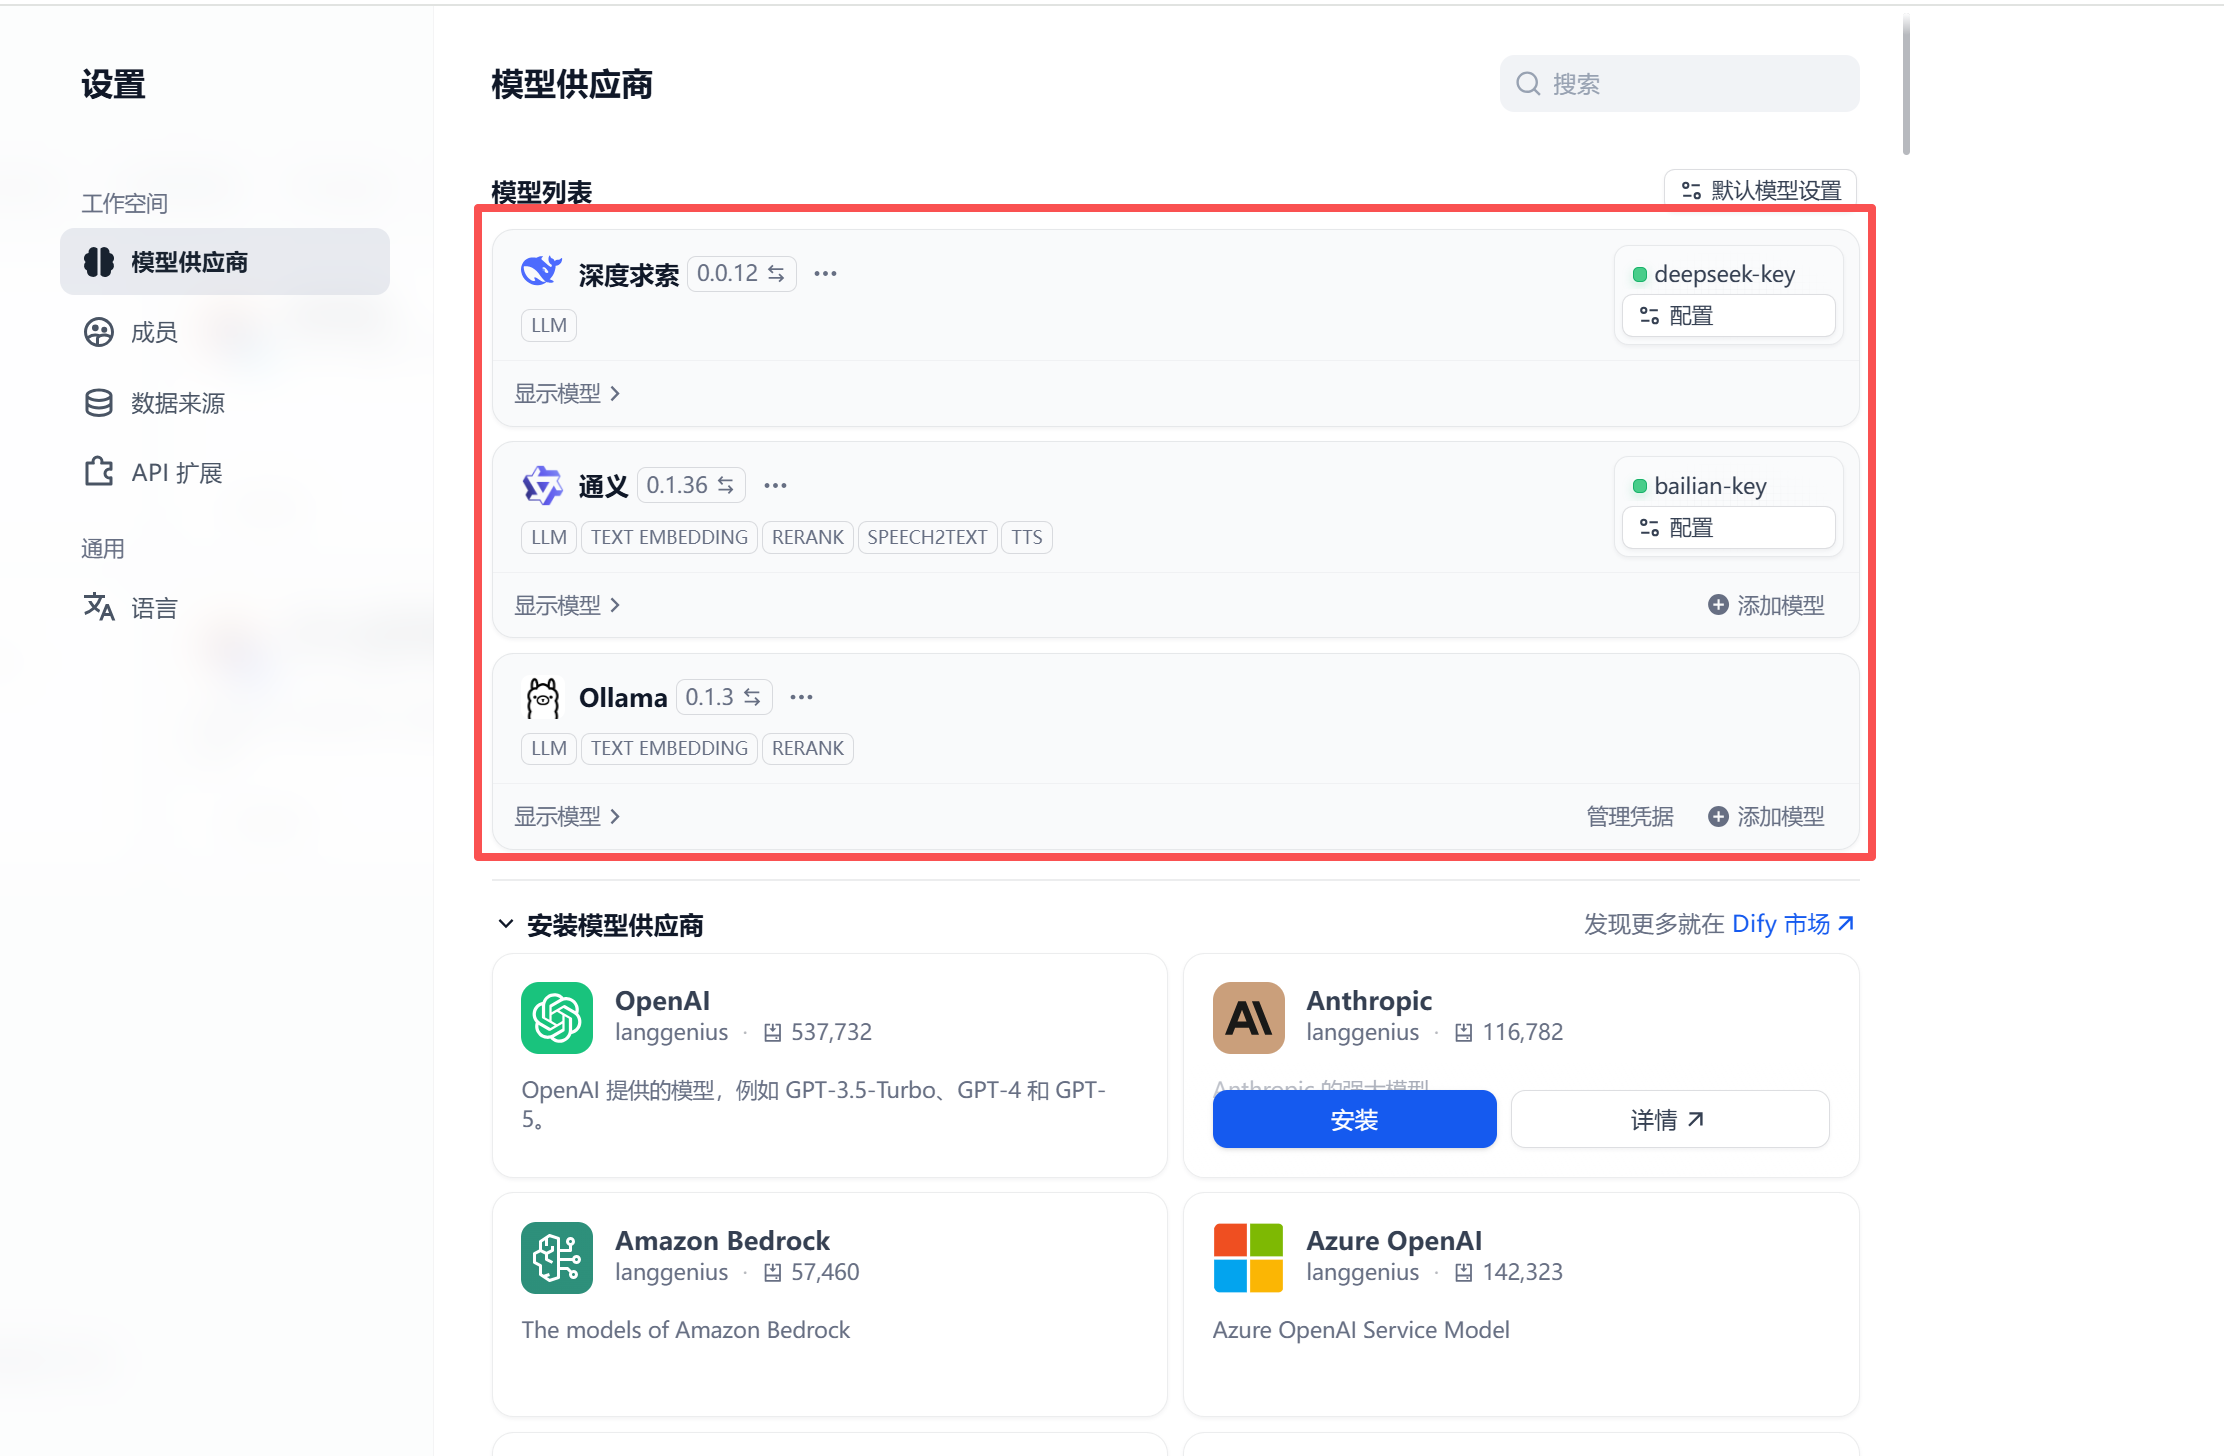Click Ollama version 0.1.3 switch badge

click(x=724, y=698)
